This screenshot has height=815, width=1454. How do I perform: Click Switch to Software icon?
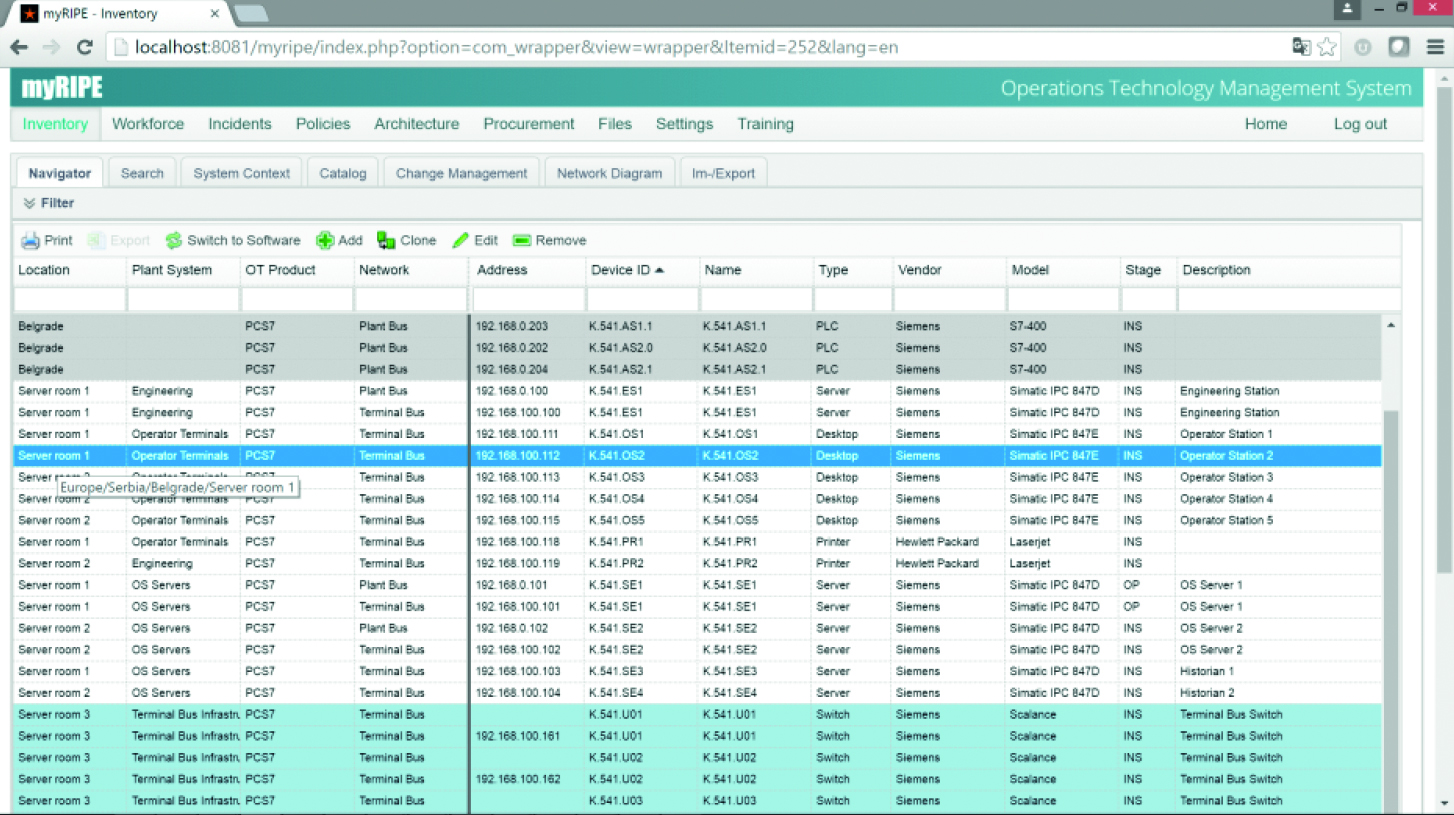pyautogui.click(x=174, y=240)
